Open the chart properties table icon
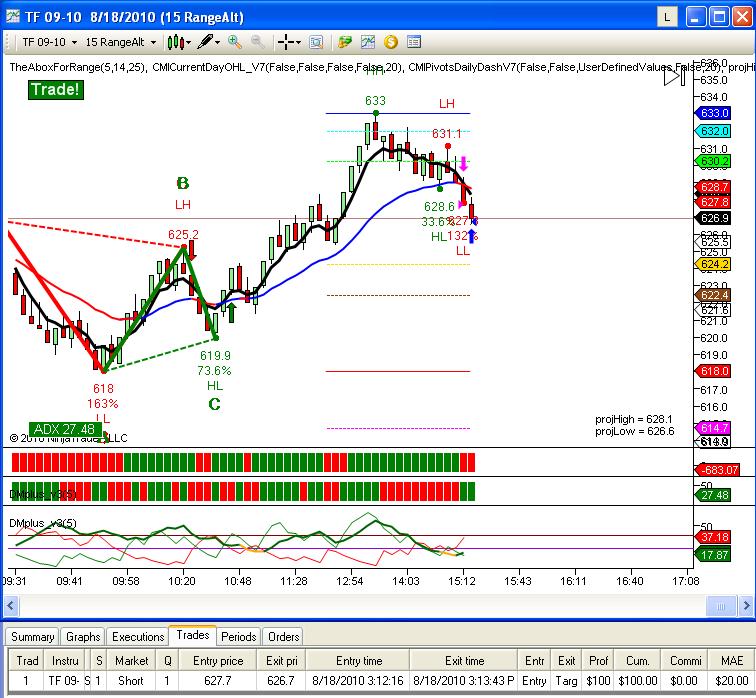756x698 pixels. [x=414, y=42]
